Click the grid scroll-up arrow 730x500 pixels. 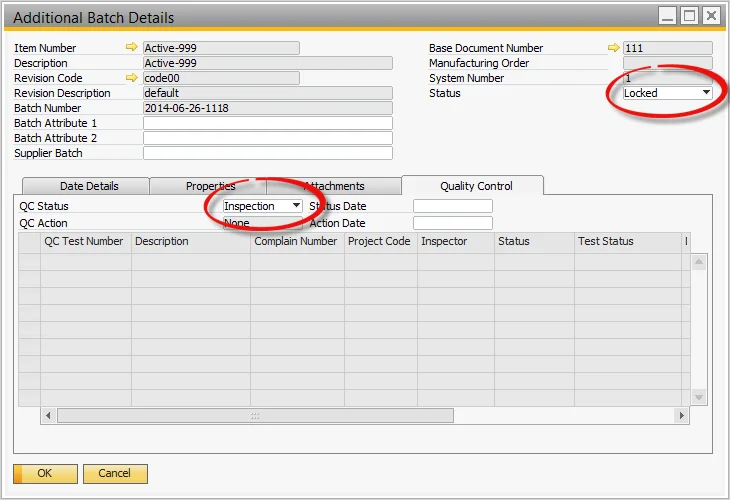[699, 262]
